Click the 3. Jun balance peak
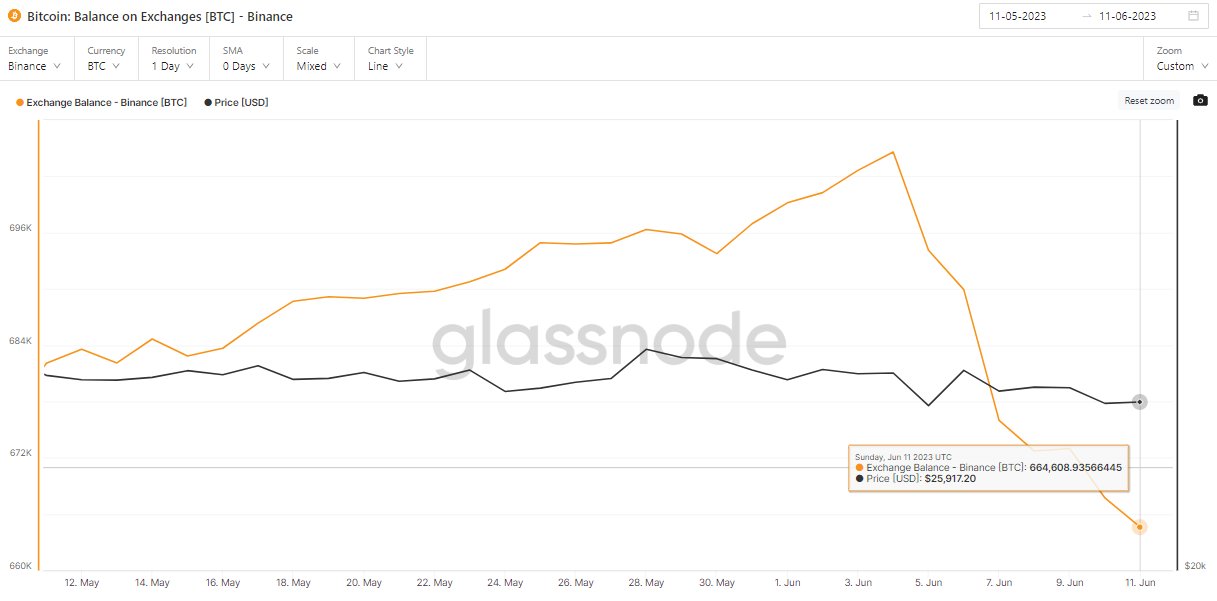This screenshot has width=1217, height=601. pyautogui.click(x=893, y=152)
